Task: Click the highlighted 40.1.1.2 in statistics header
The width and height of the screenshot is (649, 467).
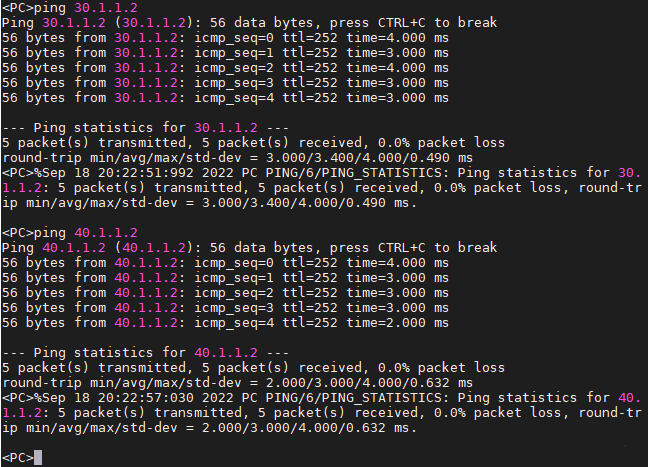Action: pos(226,353)
